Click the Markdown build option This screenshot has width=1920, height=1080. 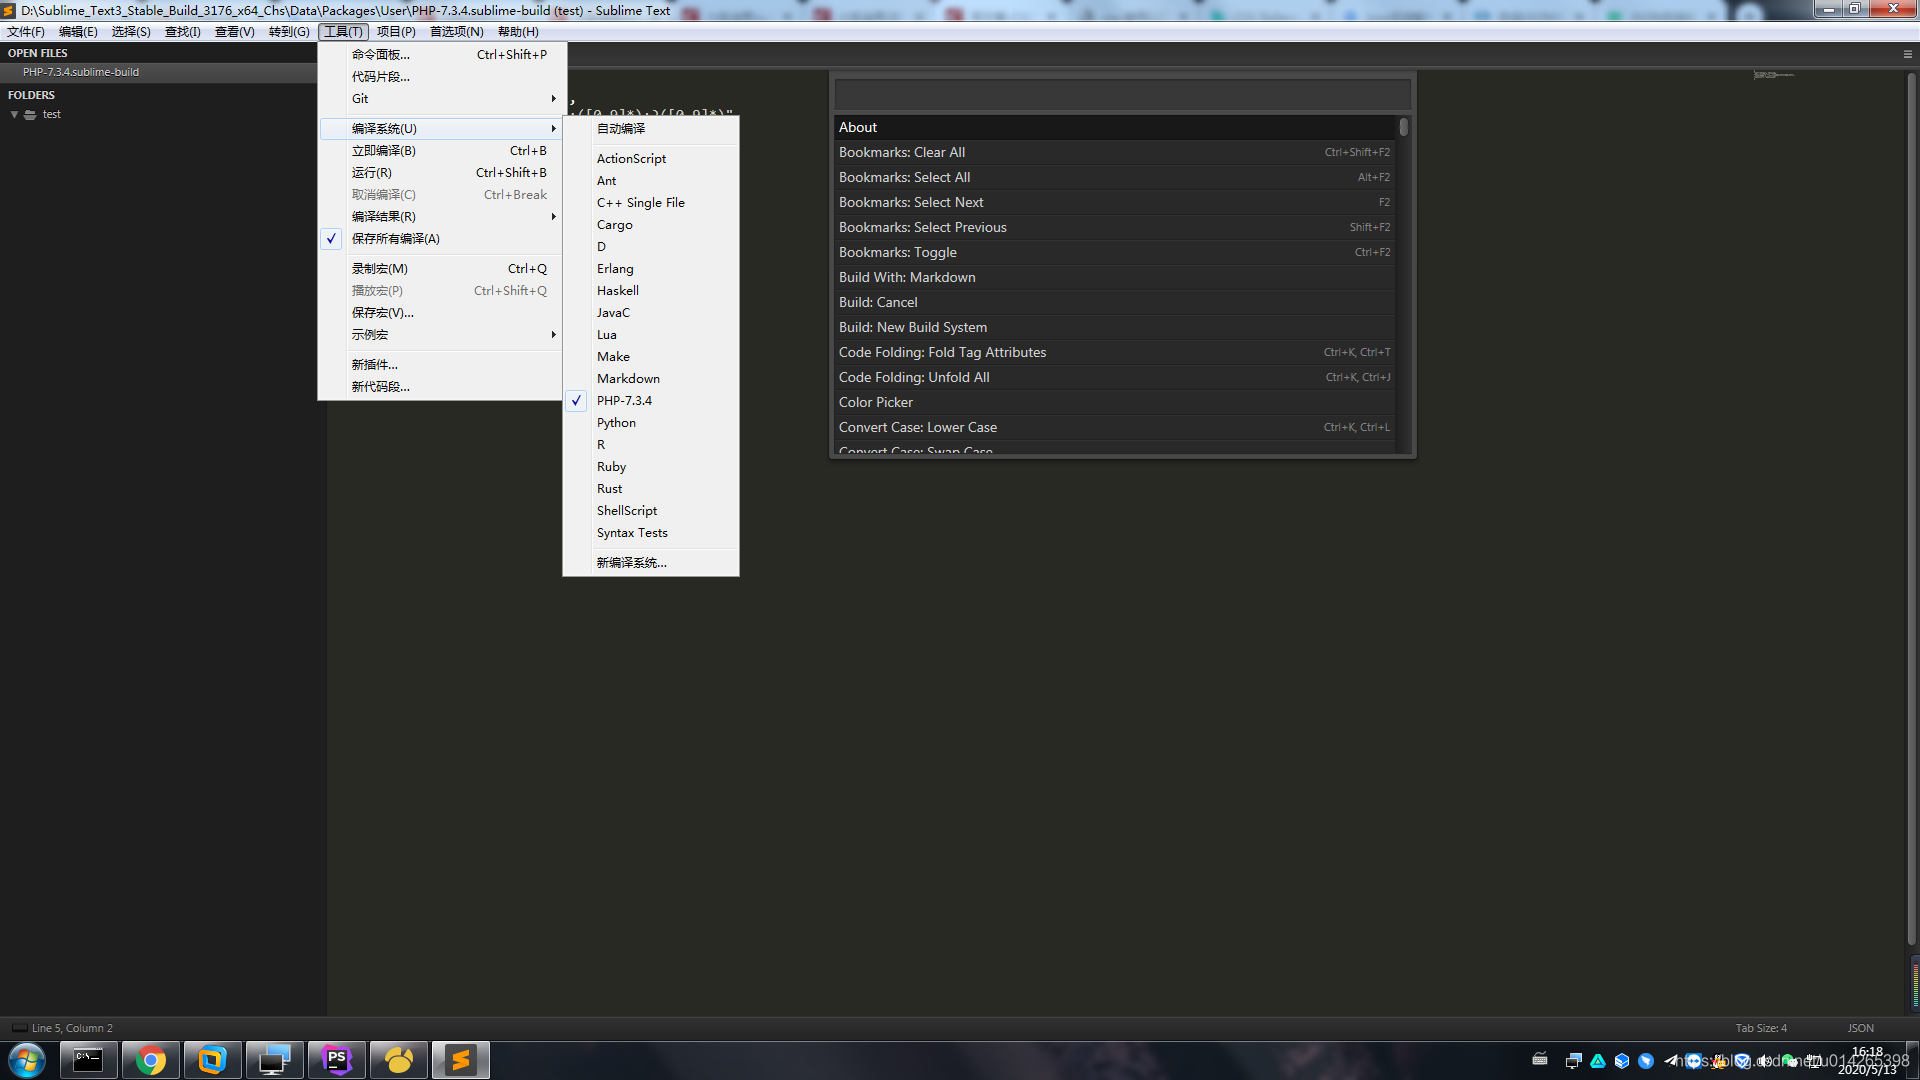click(x=628, y=378)
